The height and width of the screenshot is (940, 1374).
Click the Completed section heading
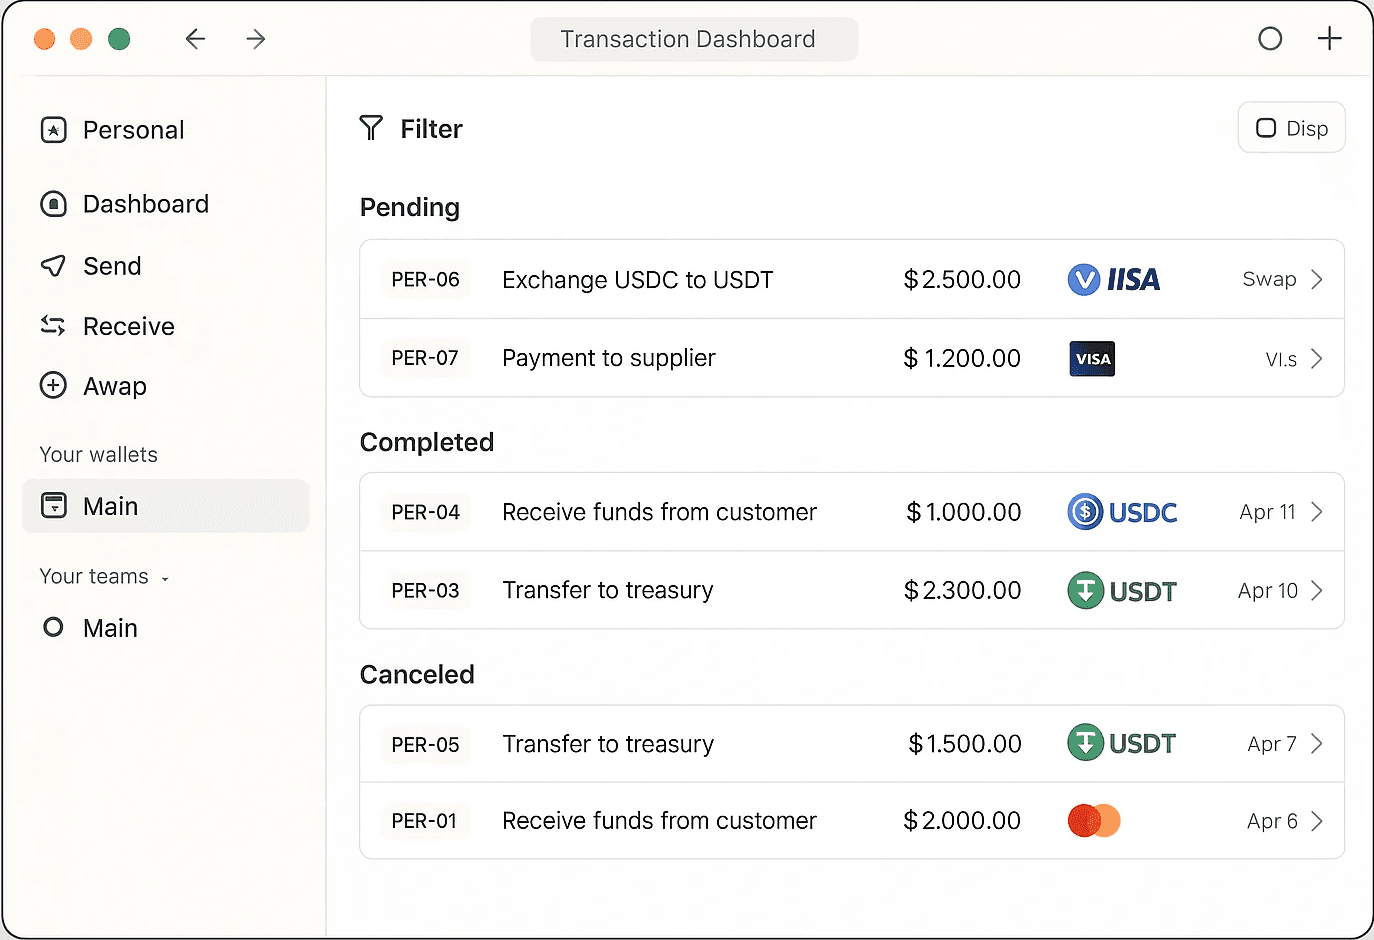[x=427, y=442]
